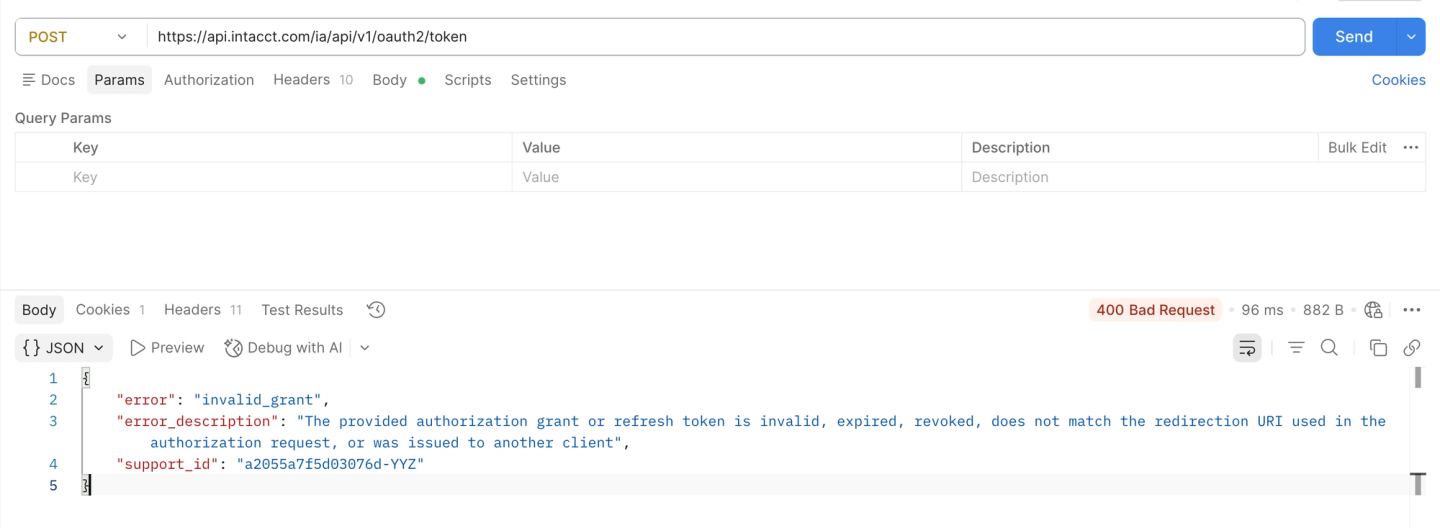Open the Send button options arrow
Viewport: 1440px width, 528px height.
tap(1411, 37)
